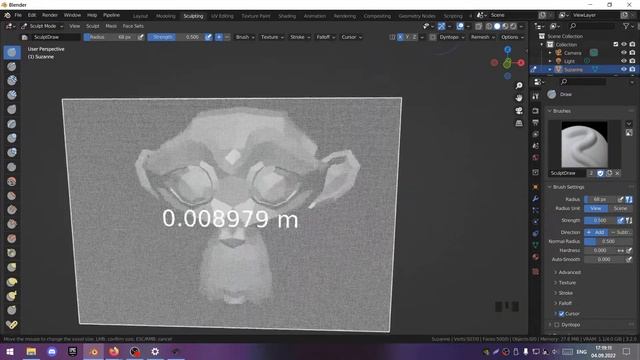The width and height of the screenshot is (640, 360).
Task: Select the Inflate brush tool
Action: 12,138
